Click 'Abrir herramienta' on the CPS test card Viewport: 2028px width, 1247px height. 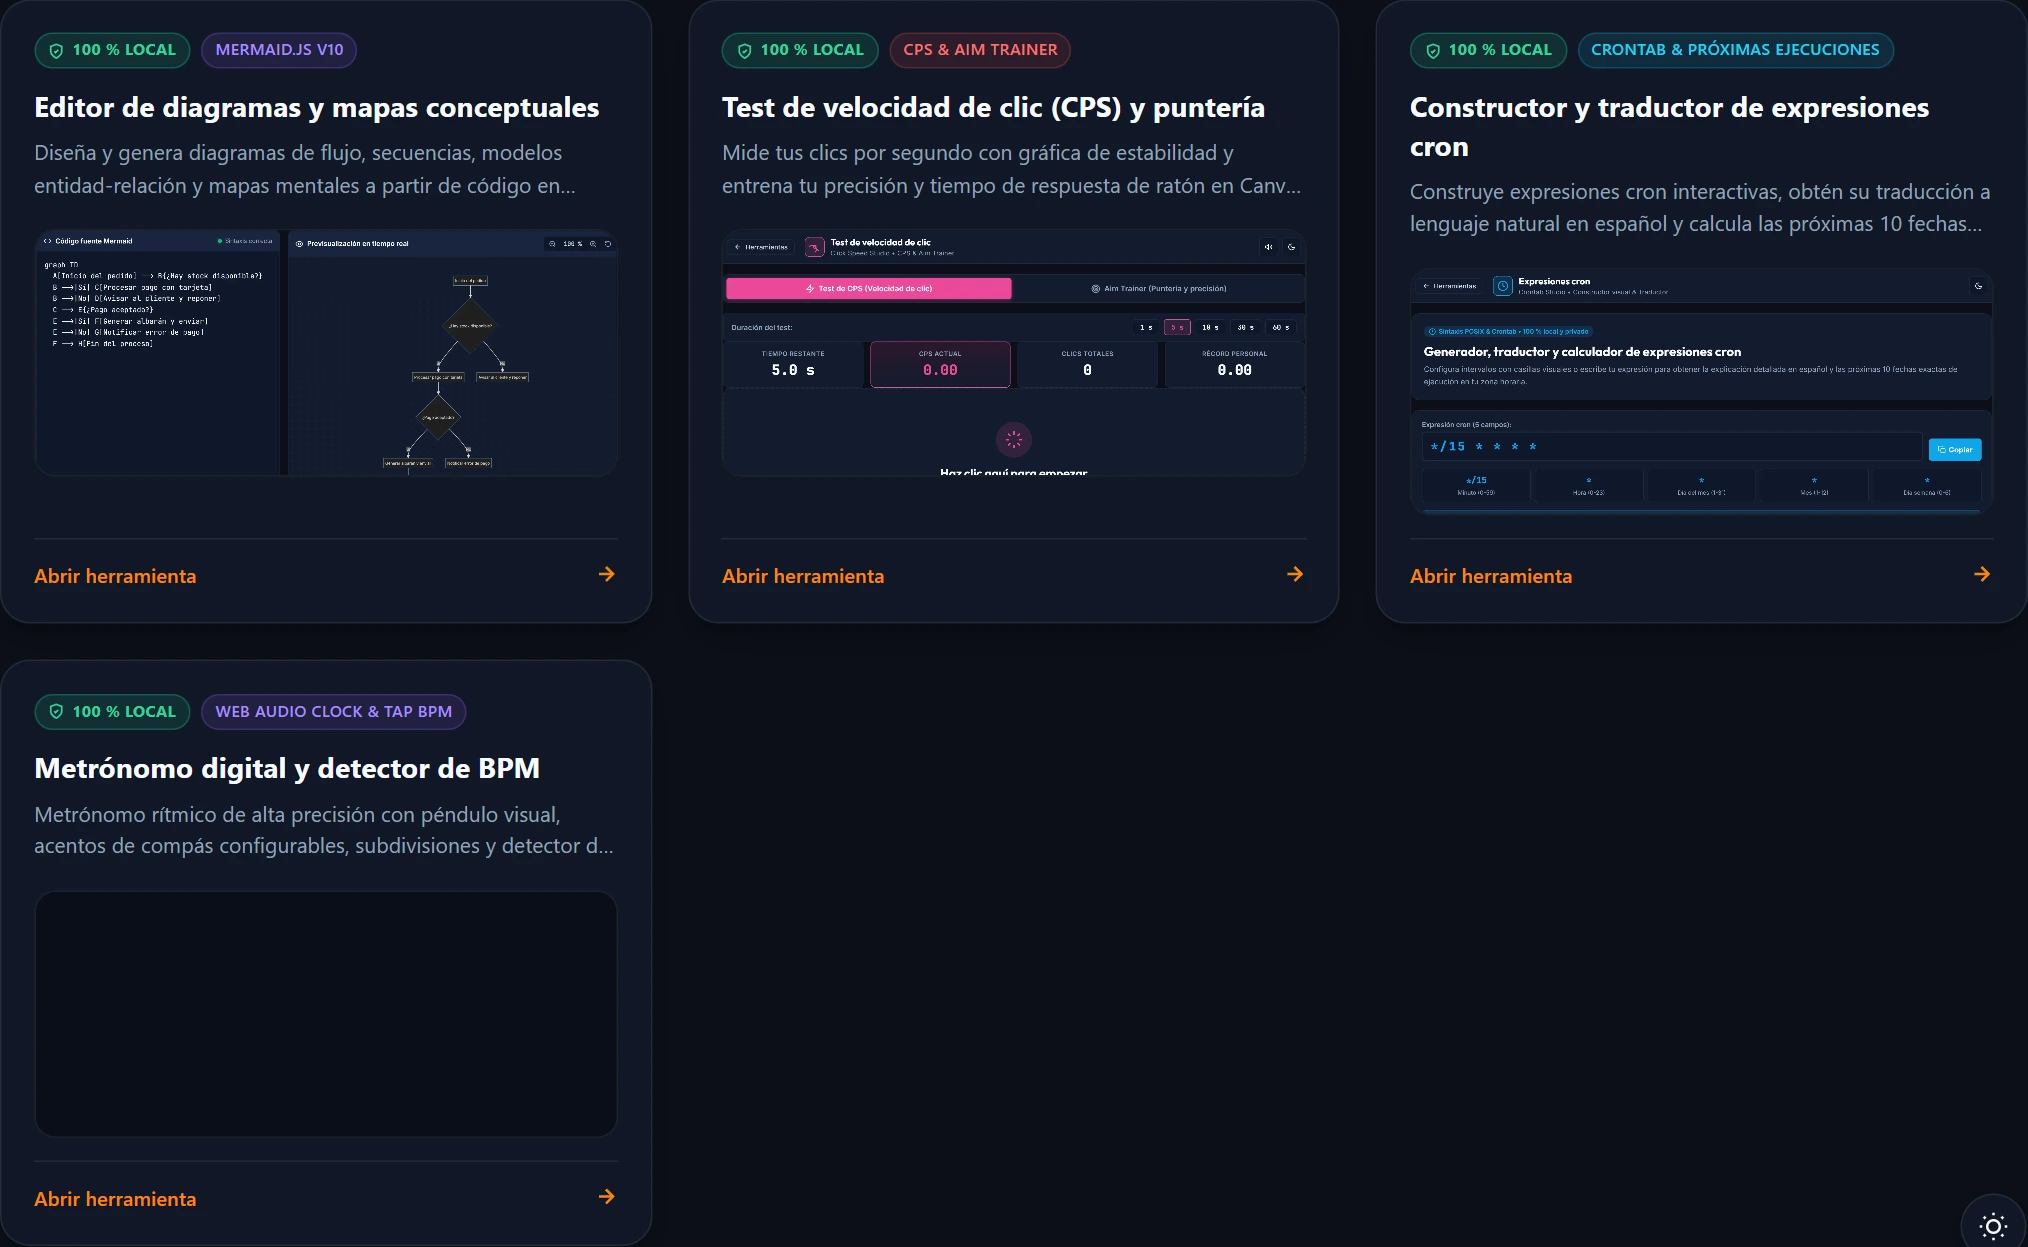coord(803,576)
